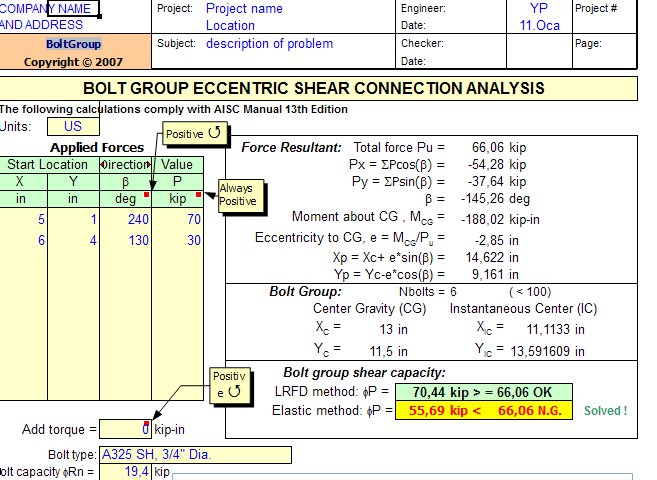657x480 pixels.
Task: Click YIC value 13,591609
Action: click(x=541, y=351)
